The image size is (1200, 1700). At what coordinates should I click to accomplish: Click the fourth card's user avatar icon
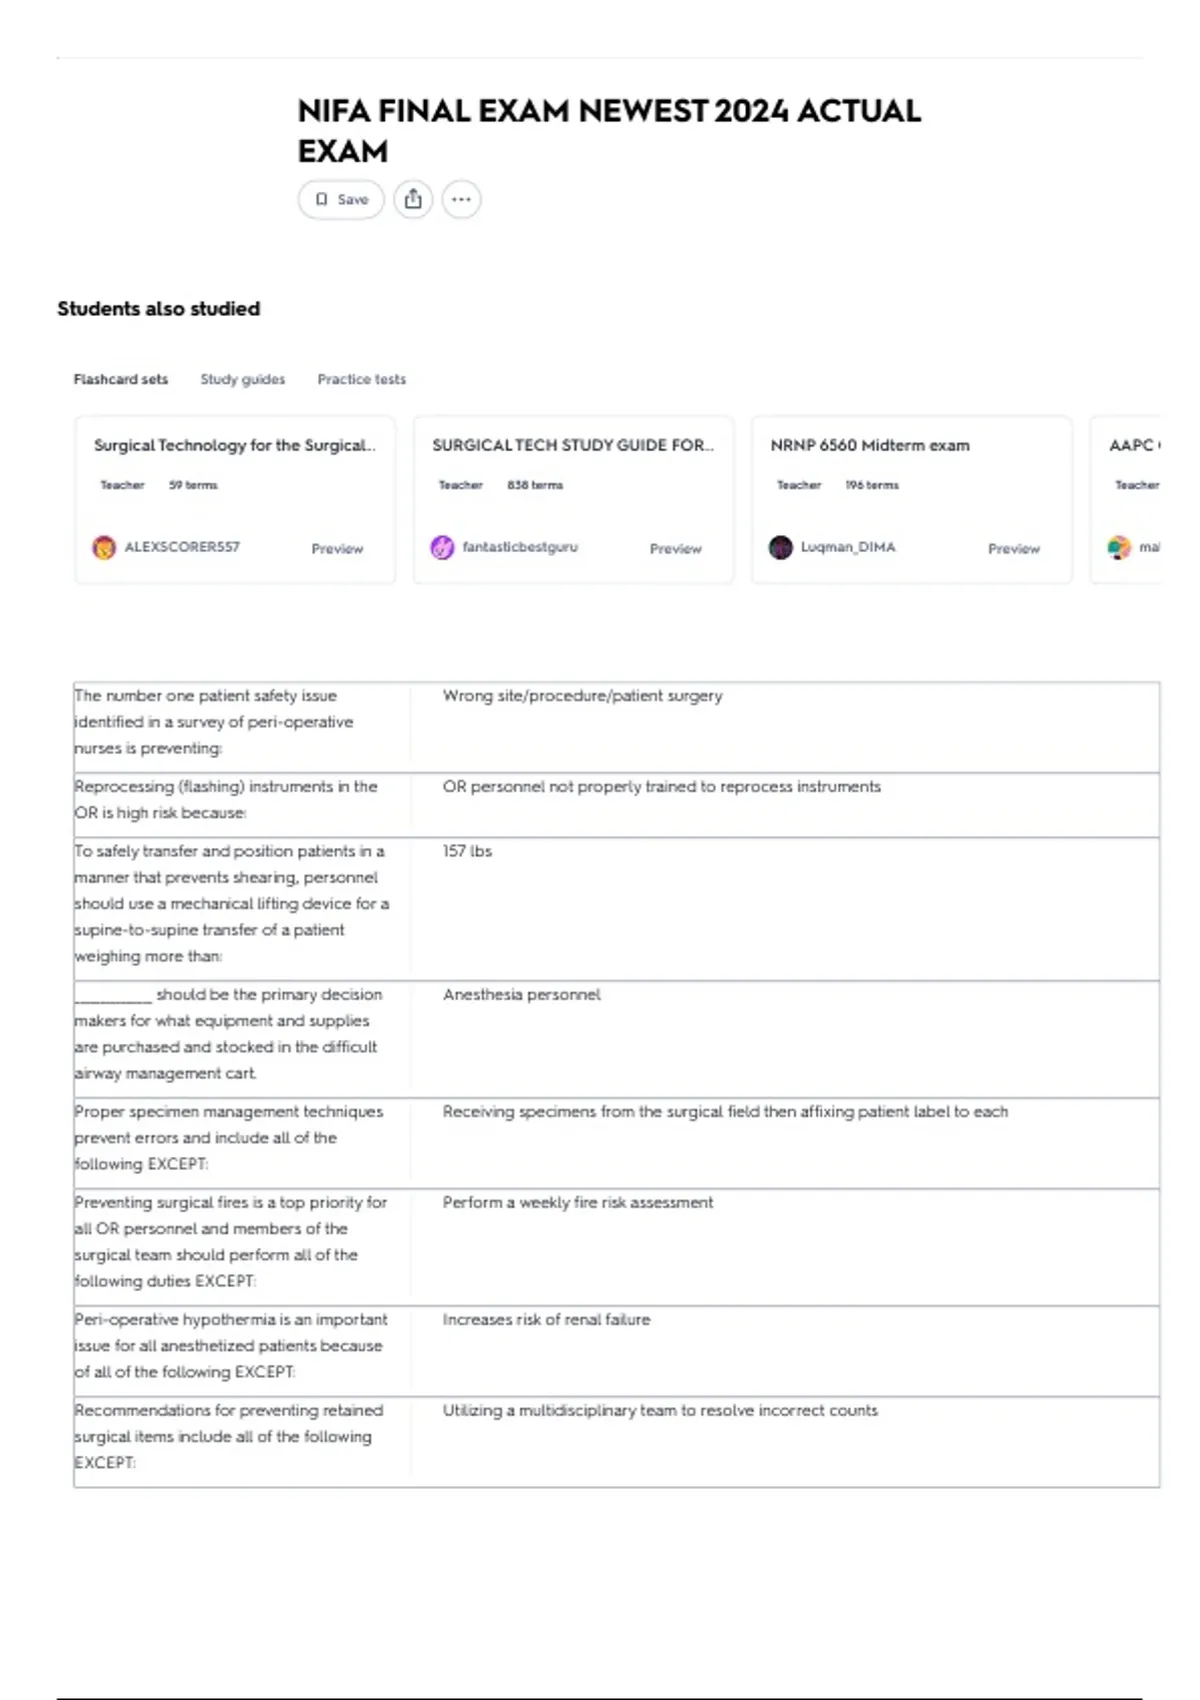(x=1119, y=547)
